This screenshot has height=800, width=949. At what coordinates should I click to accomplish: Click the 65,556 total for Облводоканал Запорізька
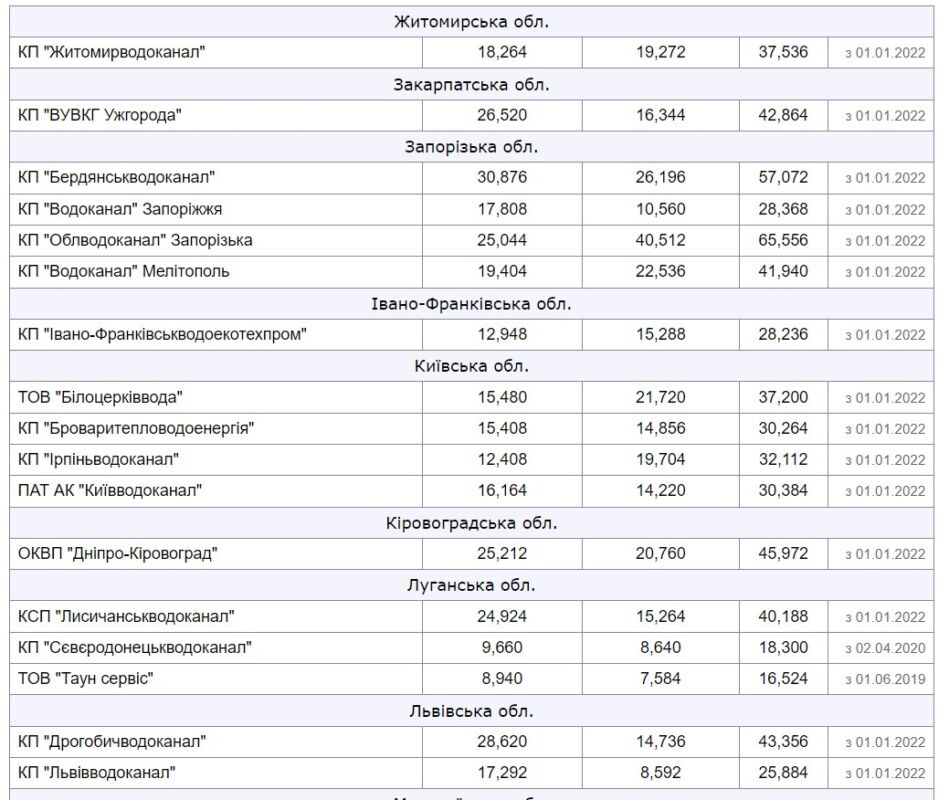[782, 240]
